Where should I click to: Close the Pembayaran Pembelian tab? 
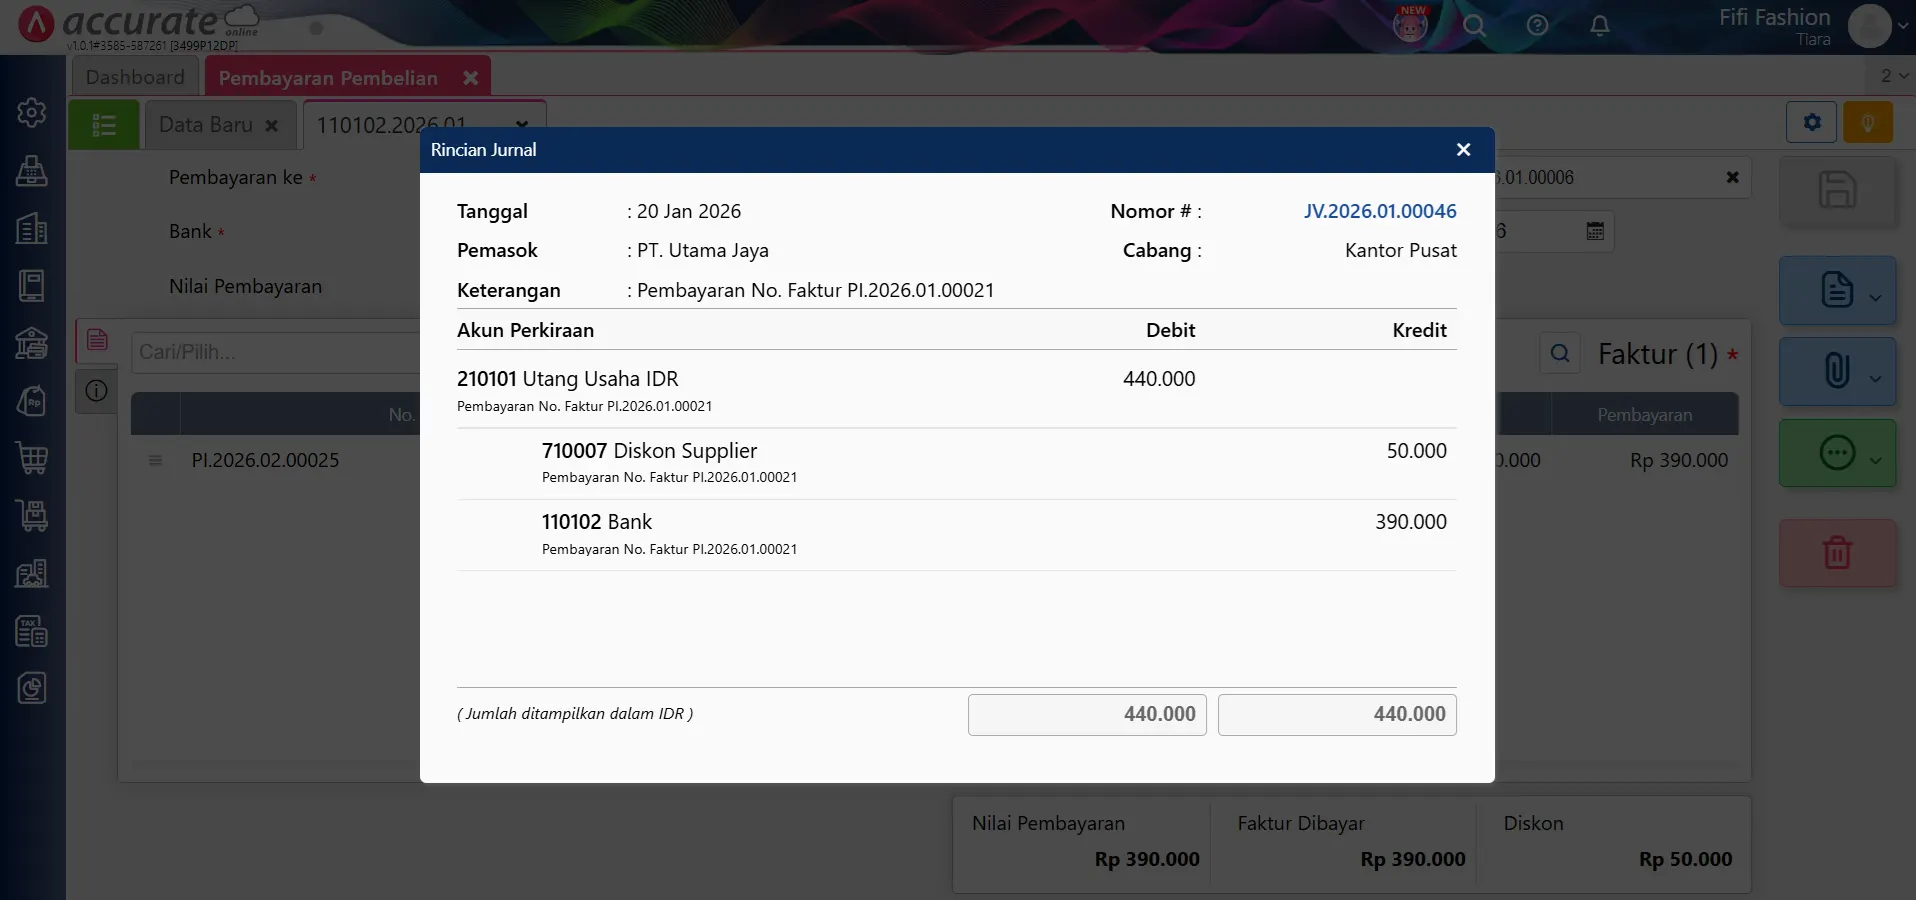pyautogui.click(x=470, y=78)
